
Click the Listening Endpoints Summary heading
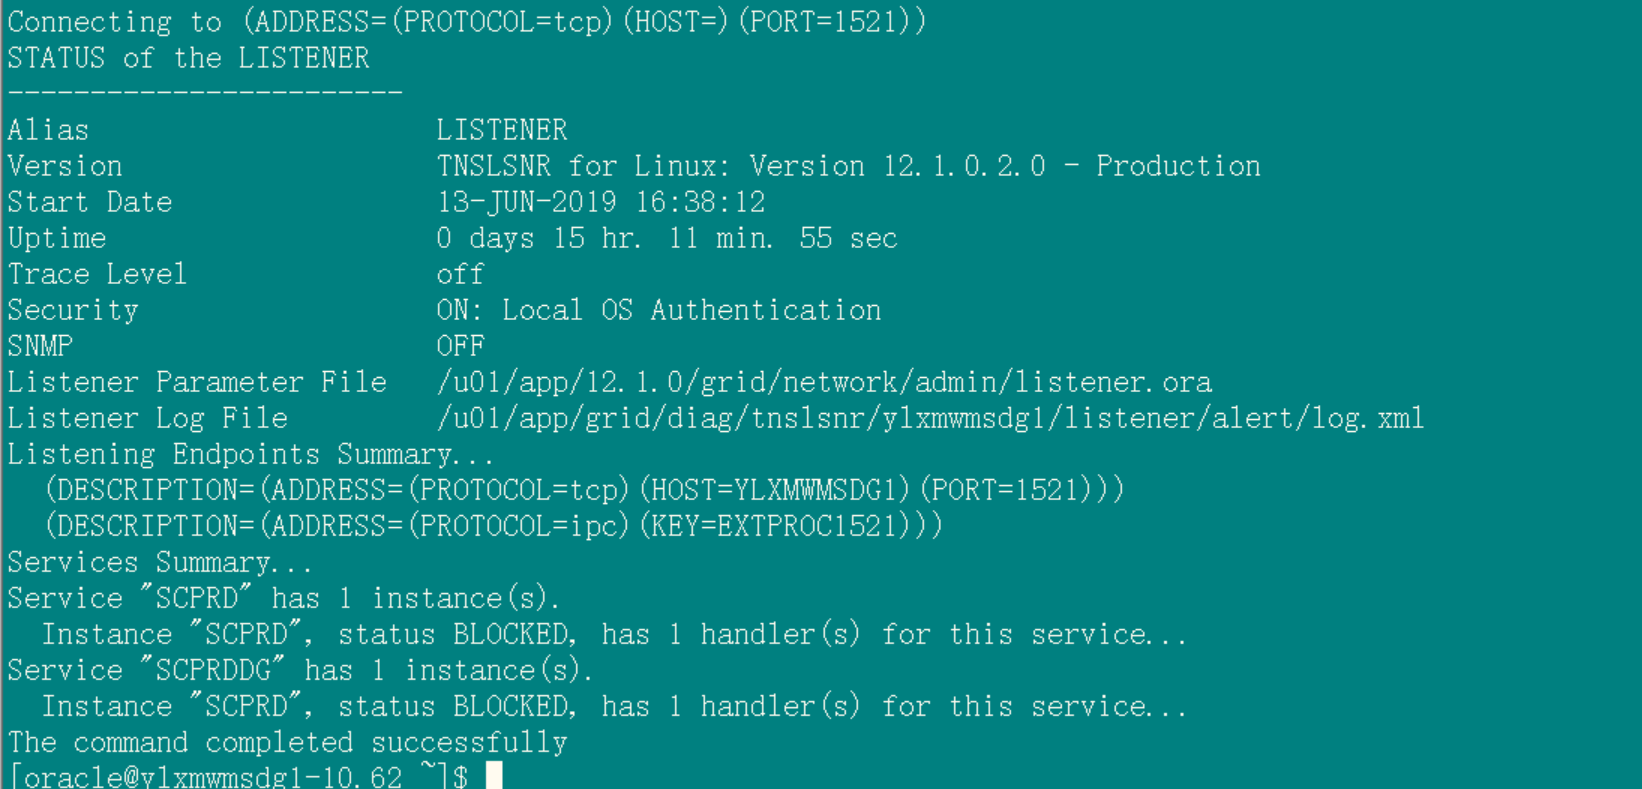tap(250, 454)
